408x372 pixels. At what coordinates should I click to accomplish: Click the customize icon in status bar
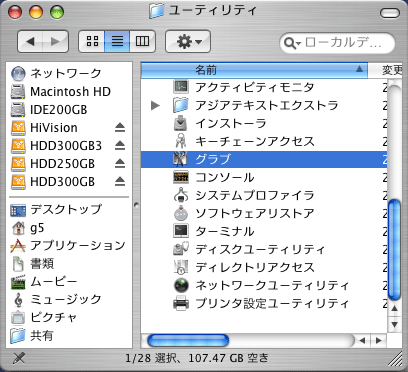pyautogui.click(x=19, y=358)
